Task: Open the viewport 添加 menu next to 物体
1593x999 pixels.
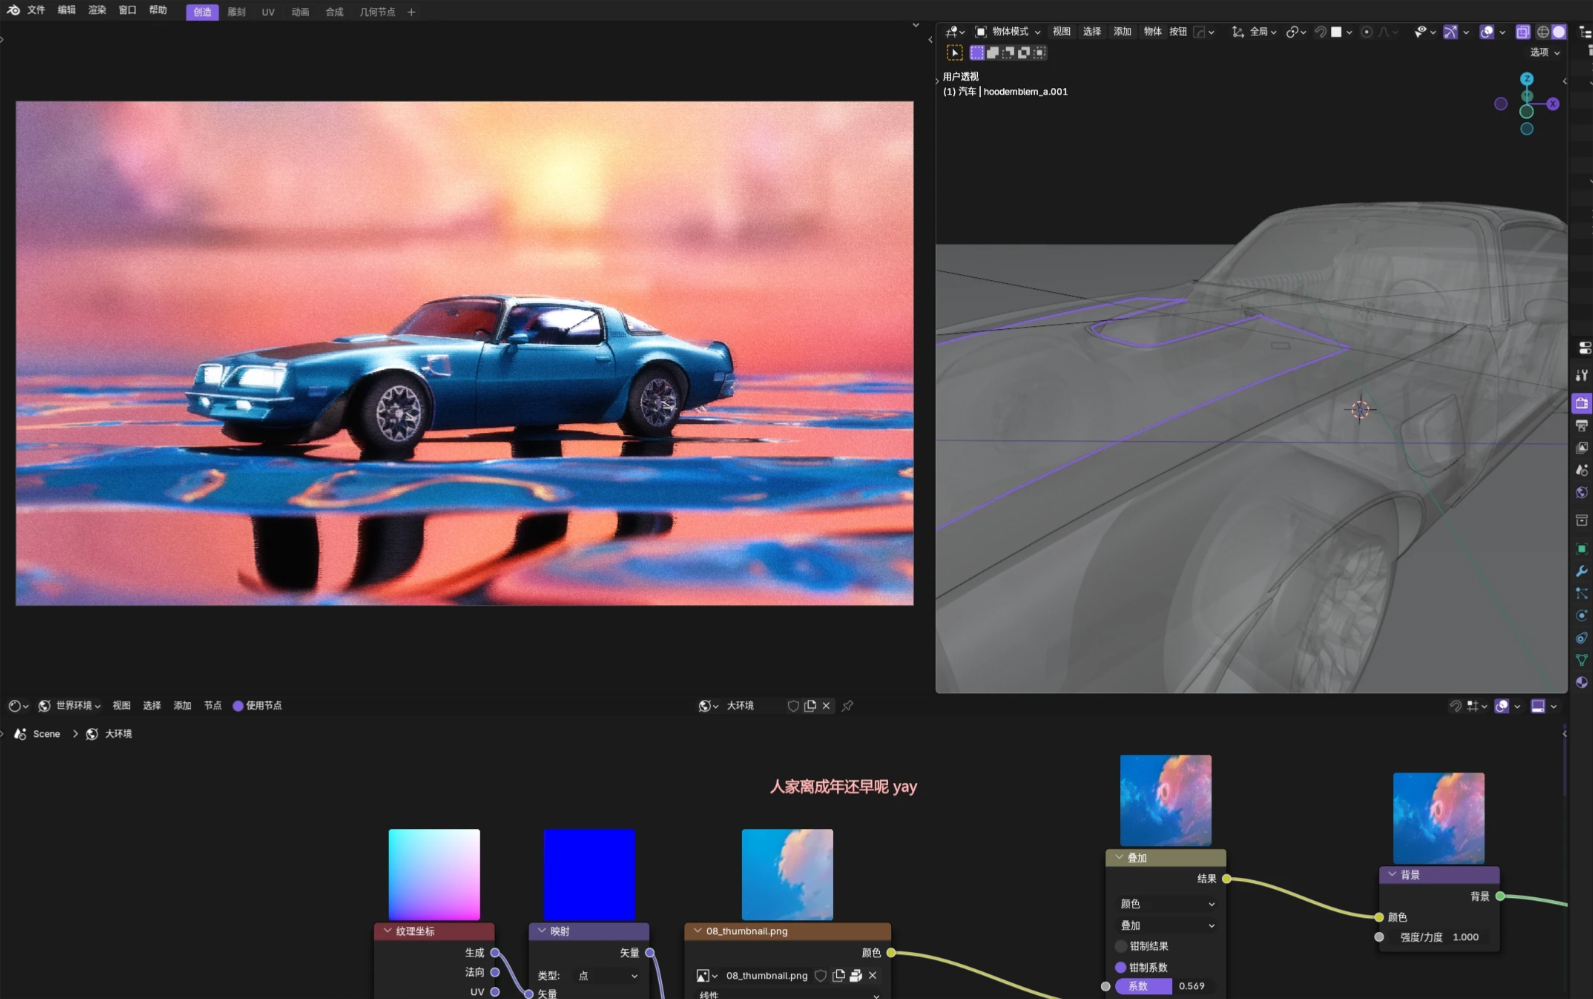Action: coord(1123,32)
